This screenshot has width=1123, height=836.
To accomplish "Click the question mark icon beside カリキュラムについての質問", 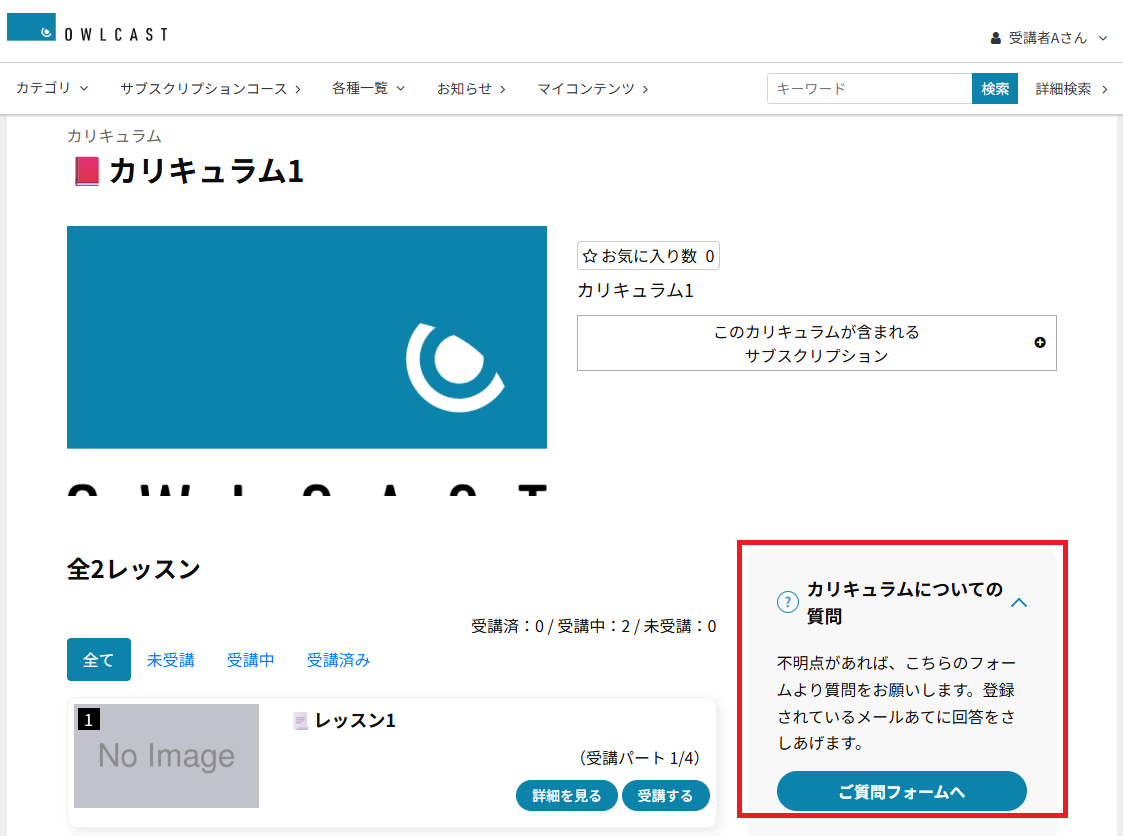I will point(787,602).
